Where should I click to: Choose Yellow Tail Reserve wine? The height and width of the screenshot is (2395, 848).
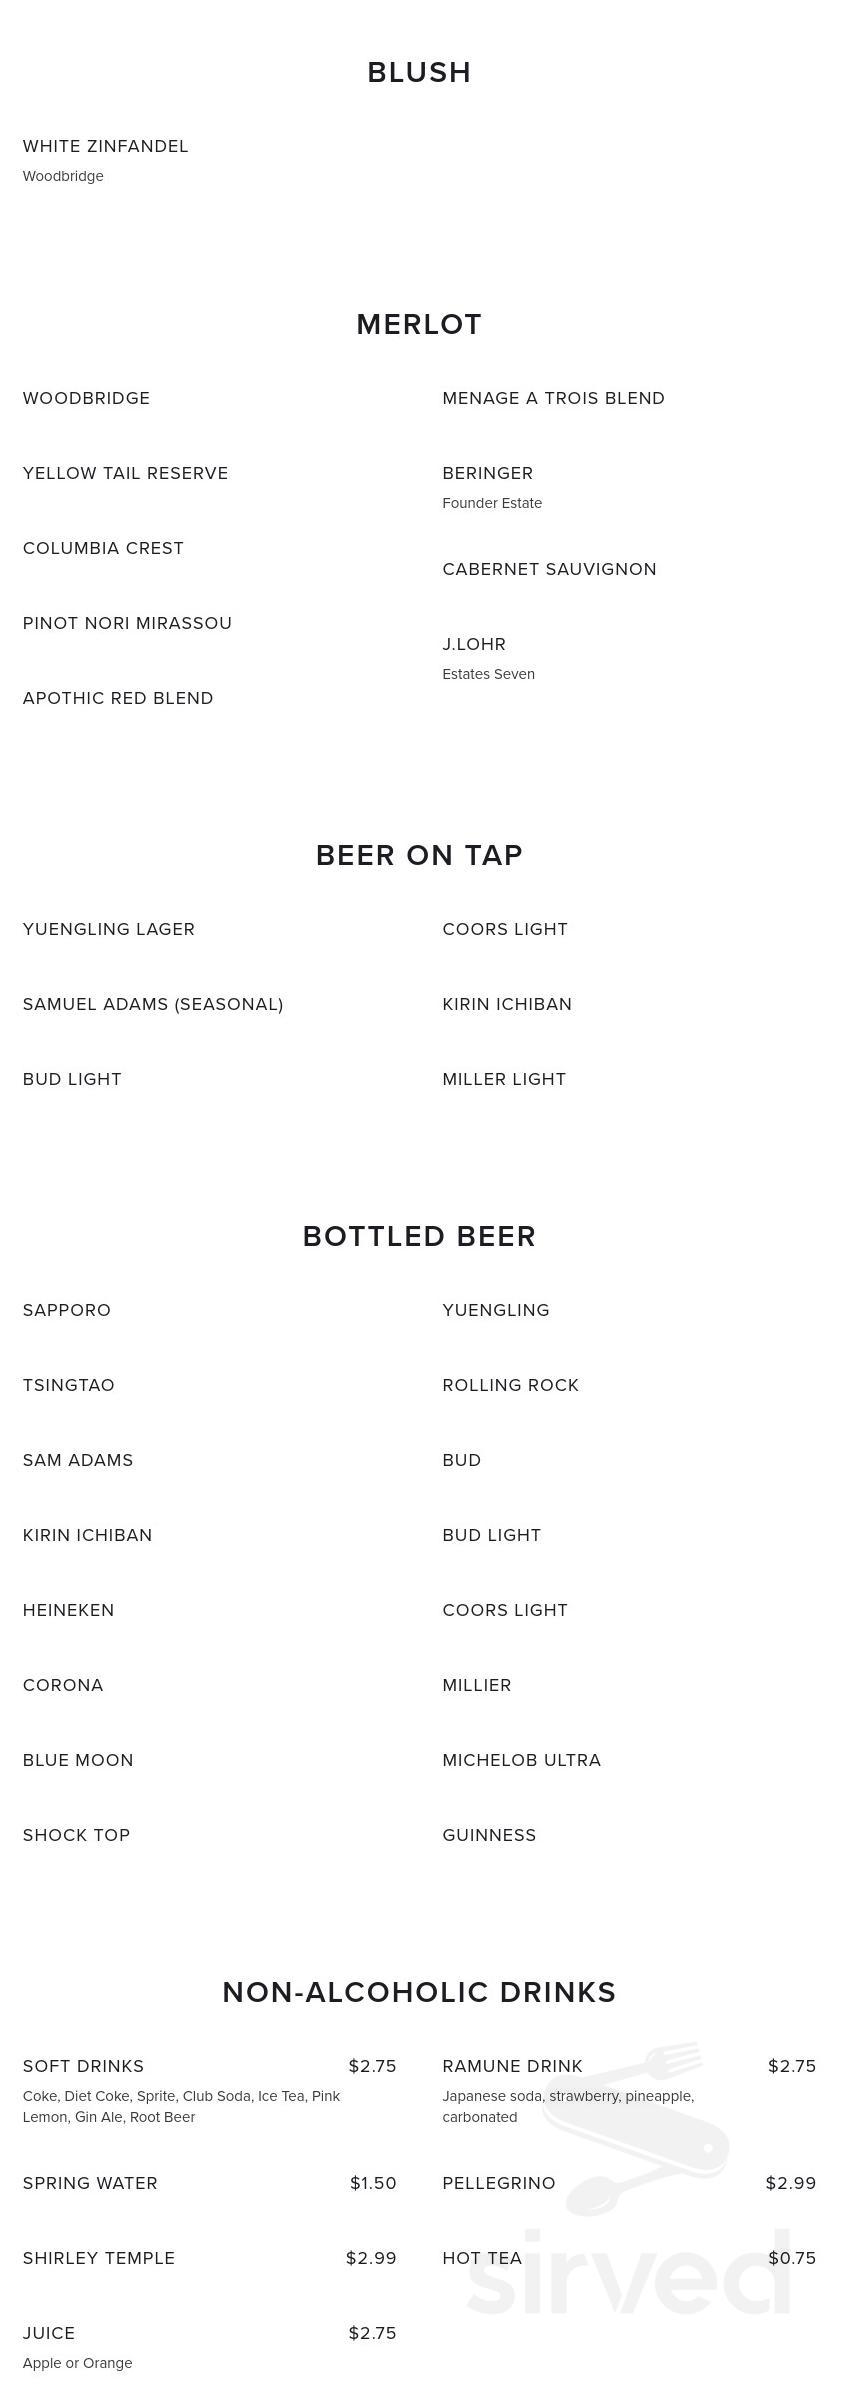tap(126, 473)
